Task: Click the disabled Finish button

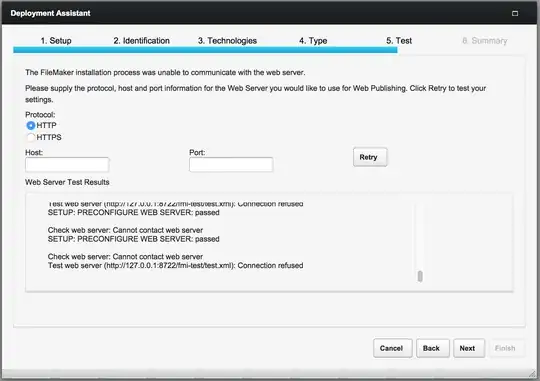Action: pyautogui.click(x=506, y=348)
